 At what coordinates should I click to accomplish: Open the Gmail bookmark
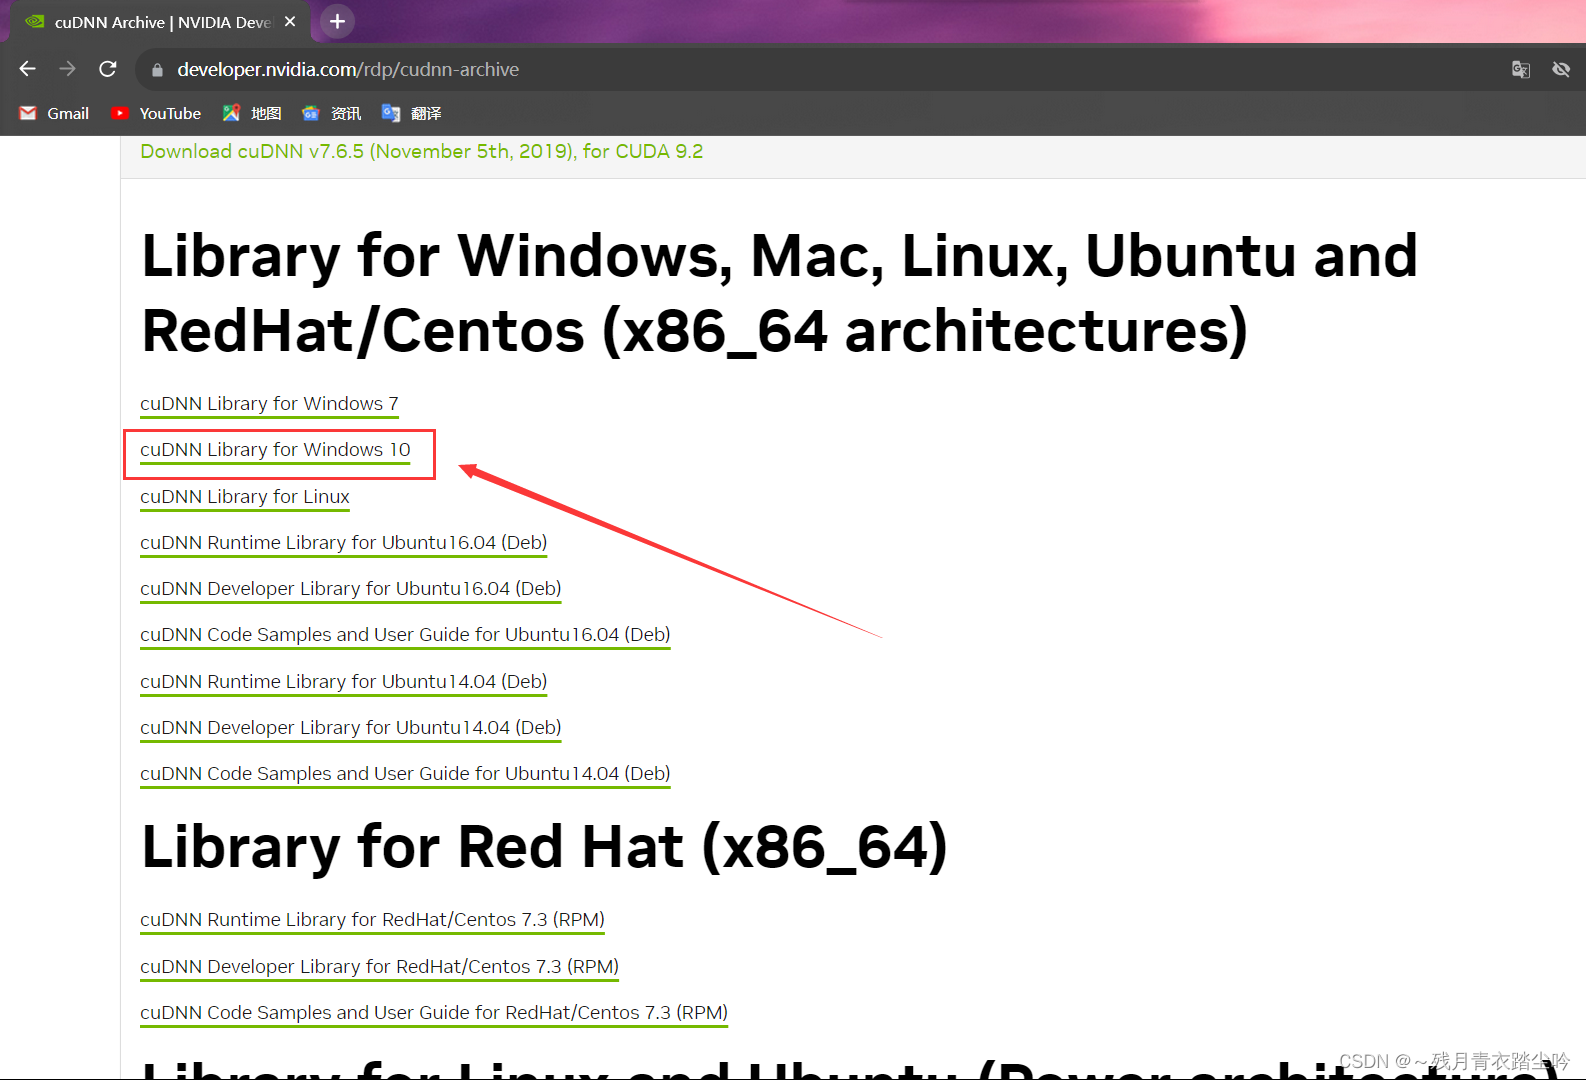coord(55,114)
